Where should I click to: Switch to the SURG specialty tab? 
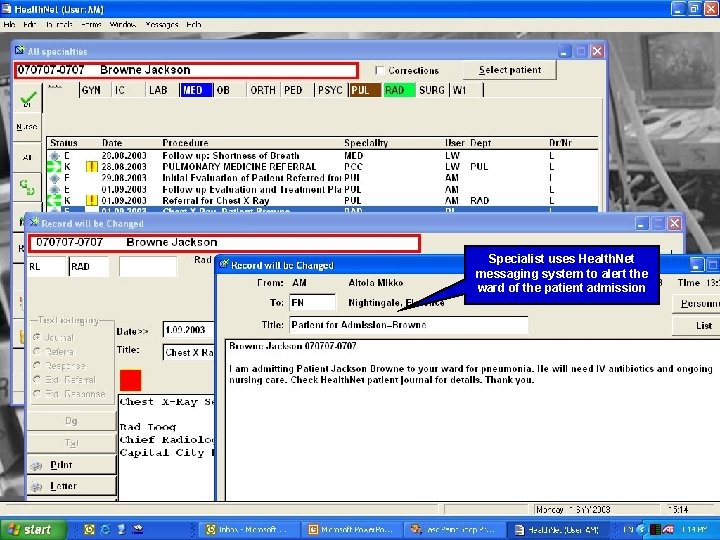(433, 90)
